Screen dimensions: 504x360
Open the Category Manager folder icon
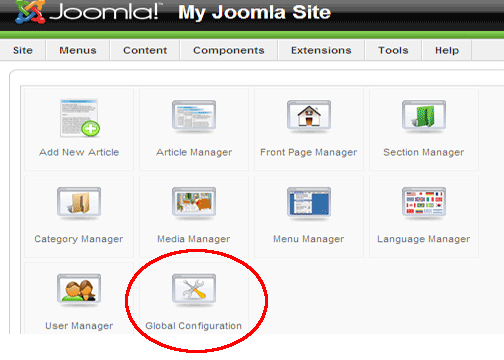[x=79, y=202]
